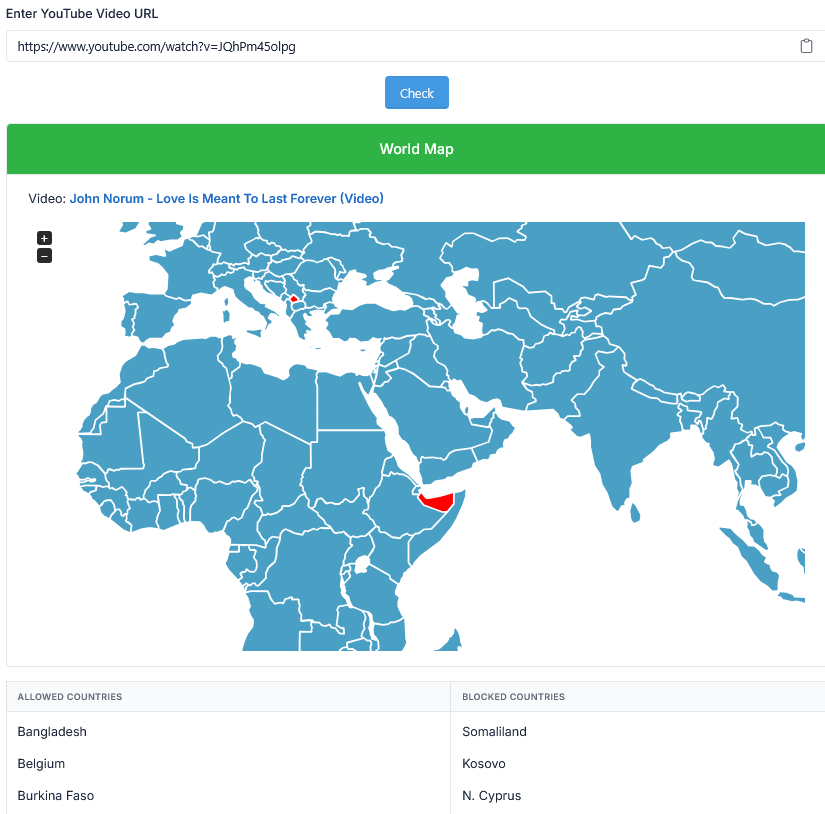Click the ALLOWED COUNTRIES column header
825x814 pixels.
click(x=68, y=696)
